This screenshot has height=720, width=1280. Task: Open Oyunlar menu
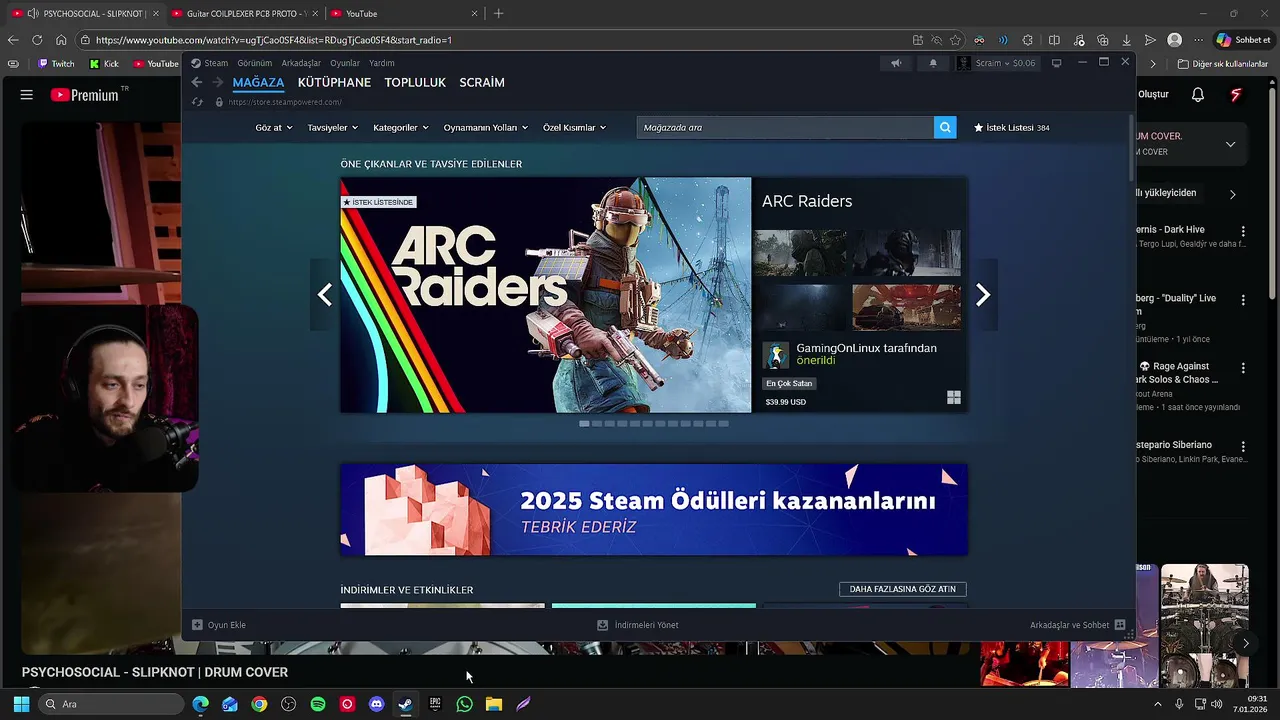point(345,63)
